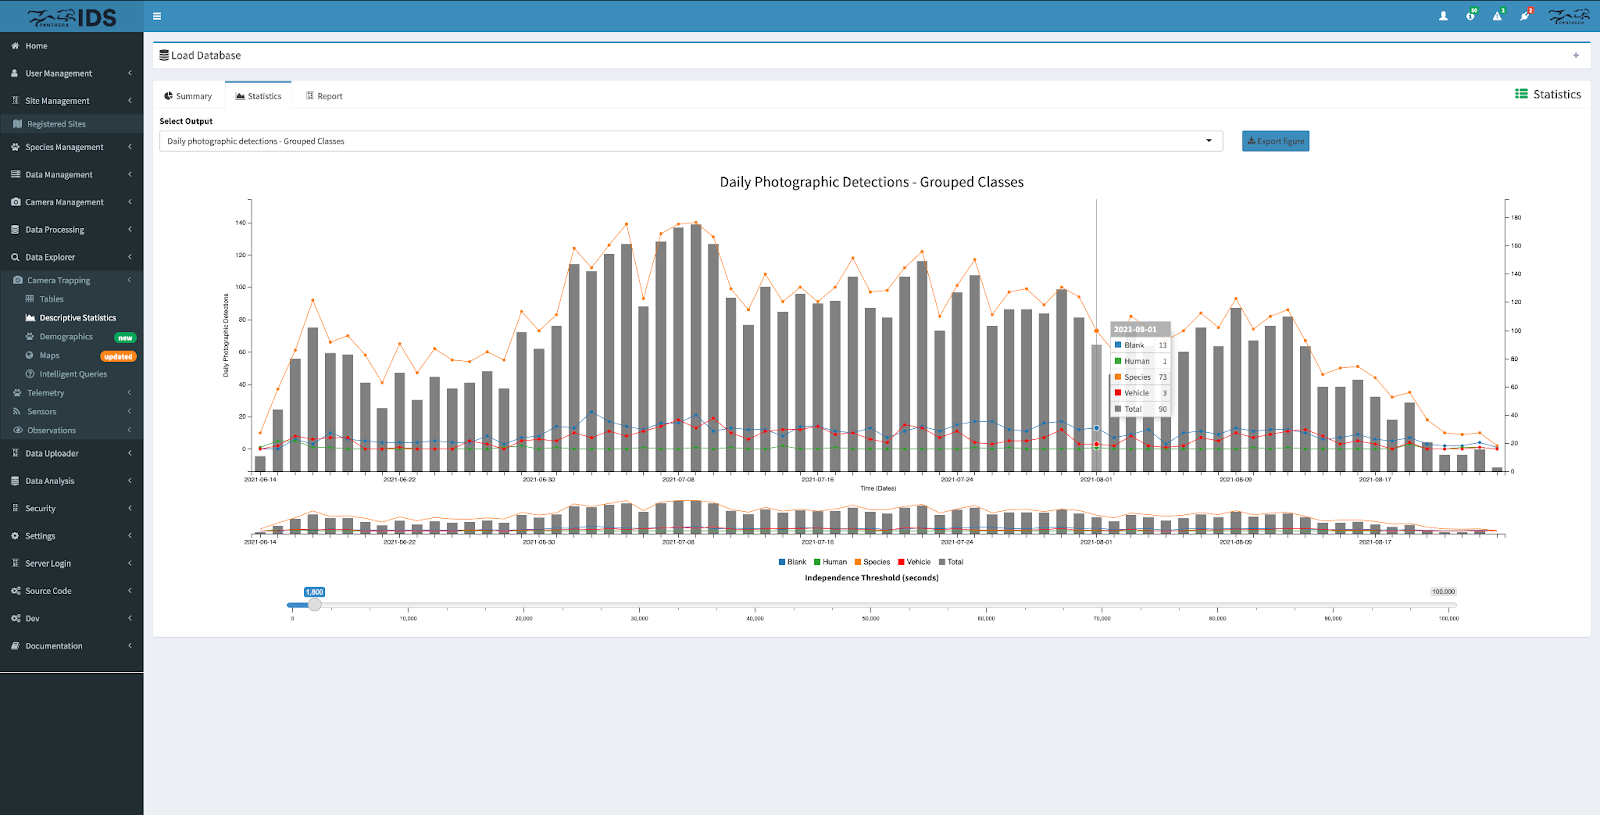1600x815 pixels.
Task: Click range selector chart at 2021-07-08
Action: [x=678, y=516]
